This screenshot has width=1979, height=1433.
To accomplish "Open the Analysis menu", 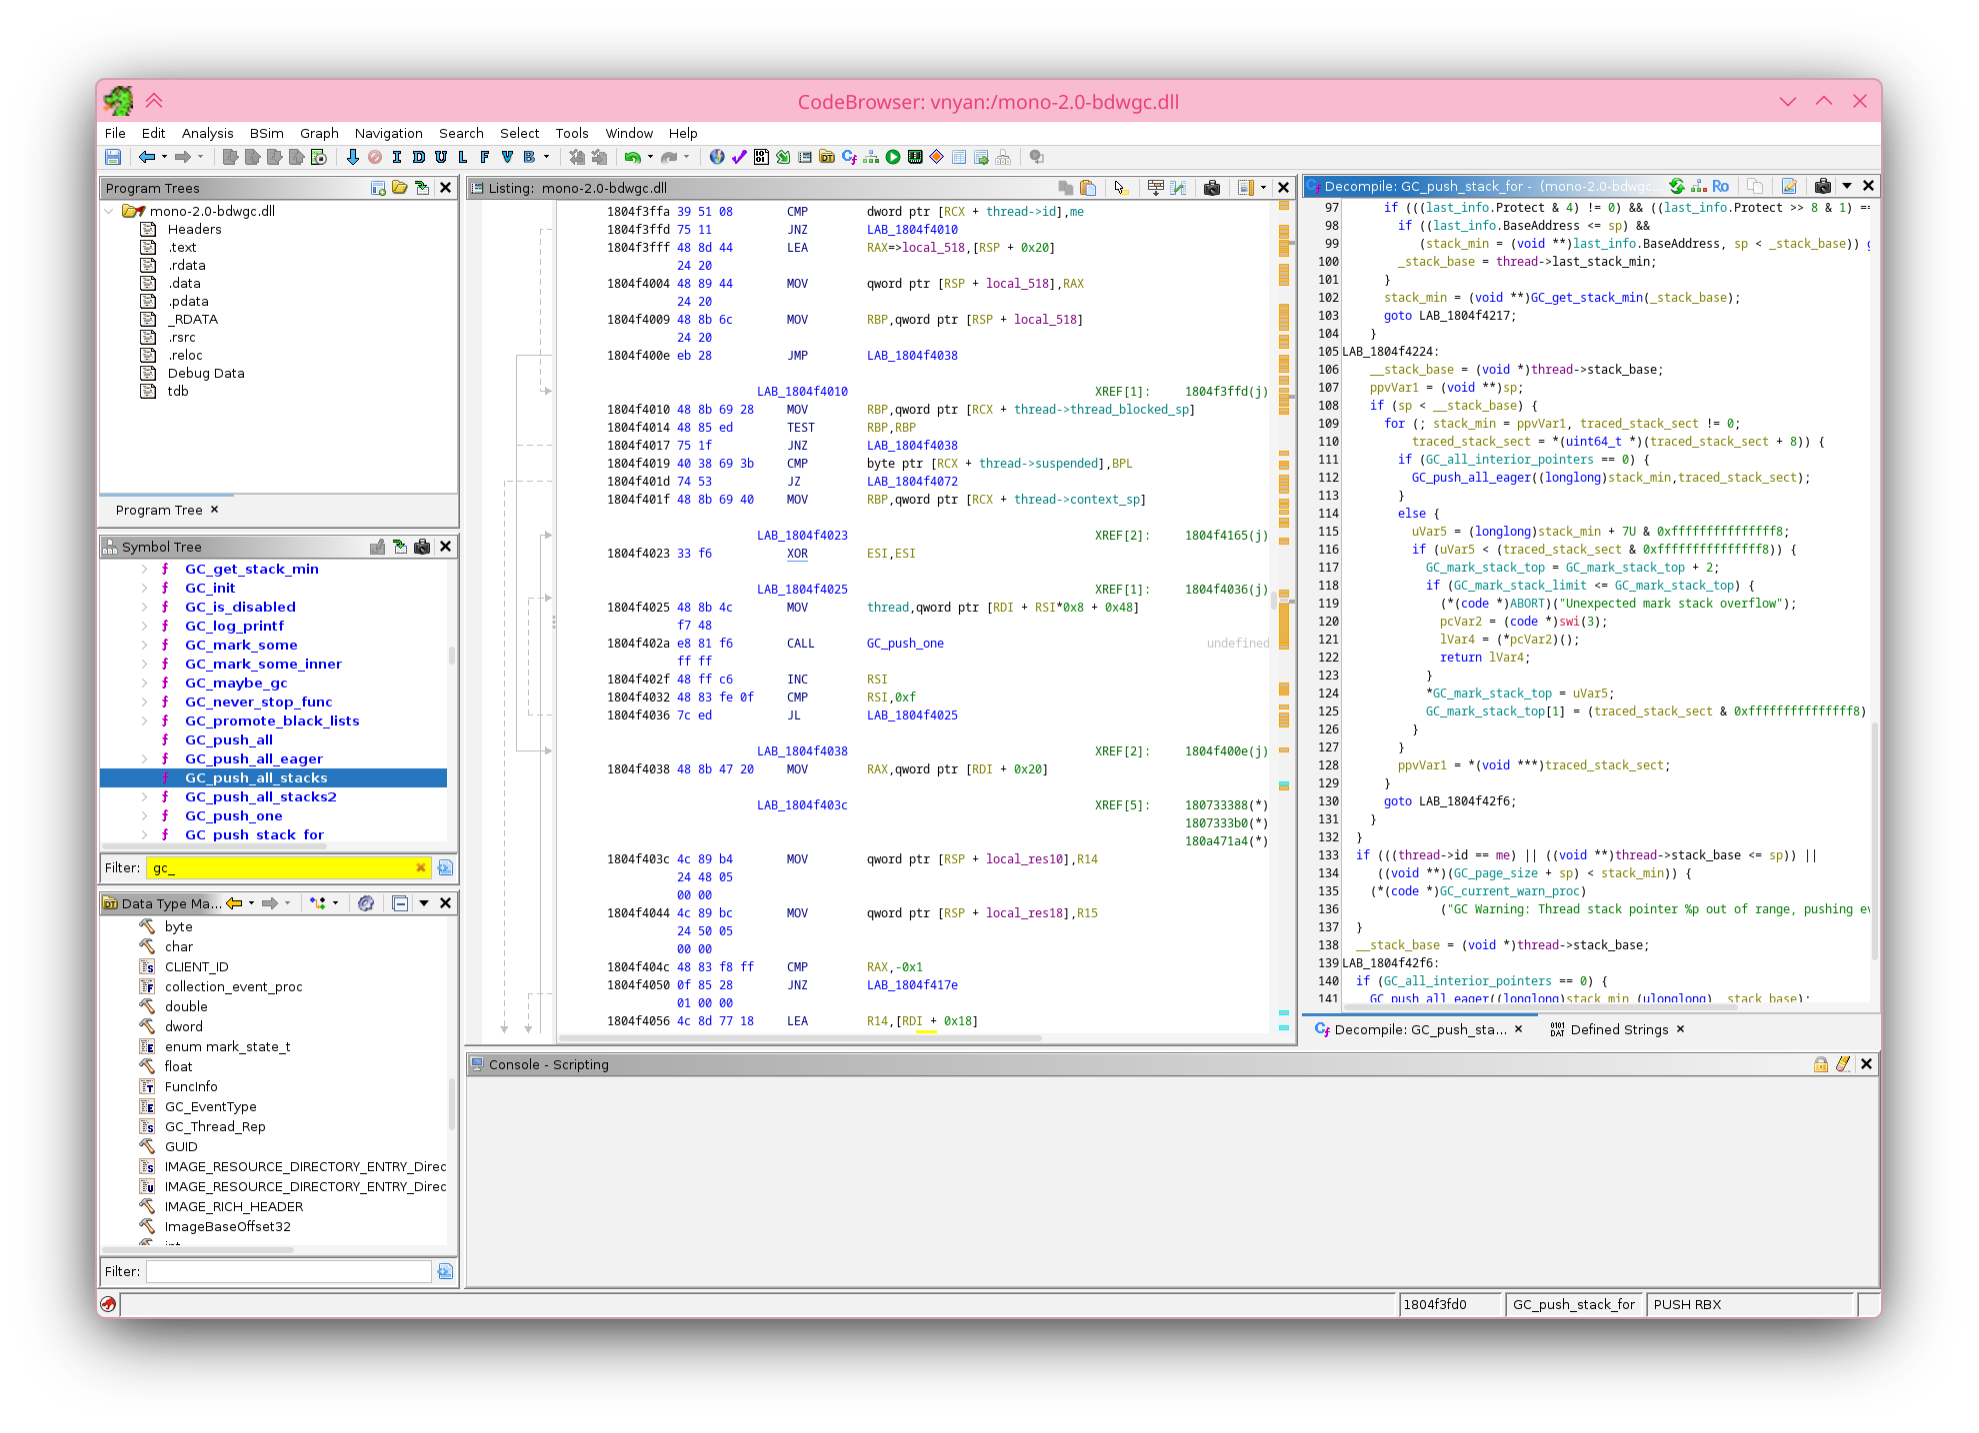I will point(207,133).
